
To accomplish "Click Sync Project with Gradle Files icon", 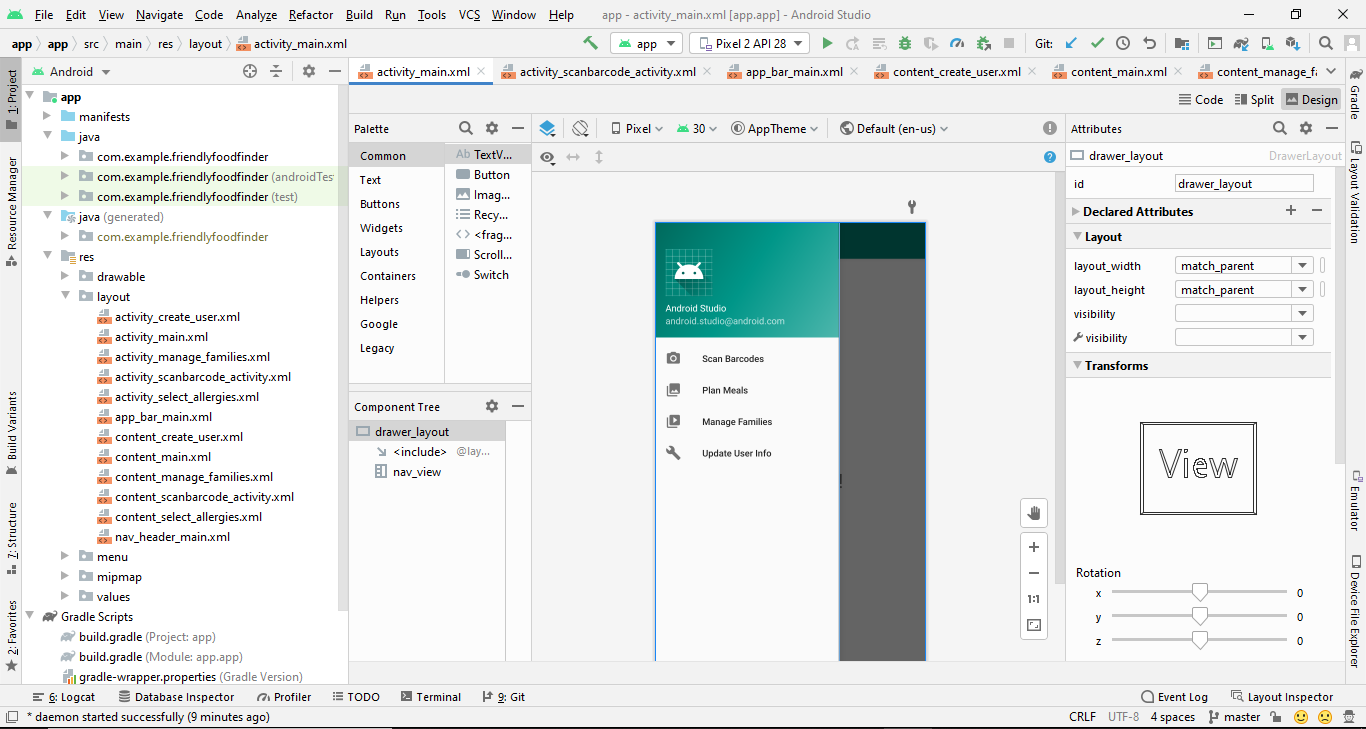I will tap(1241, 43).
